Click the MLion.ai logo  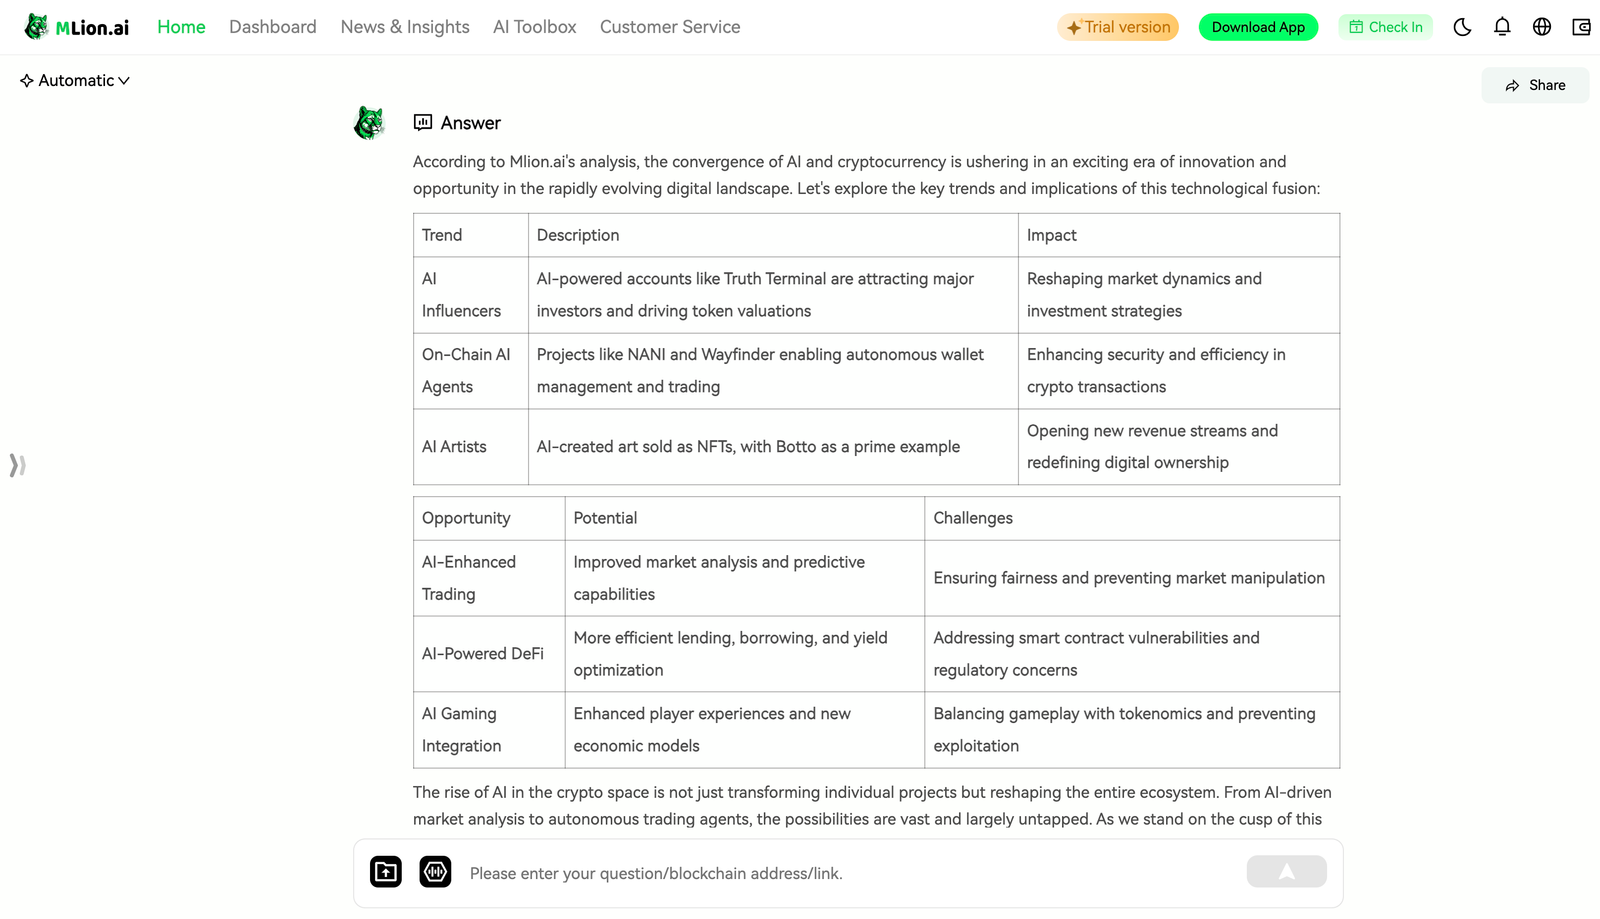(77, 27)
